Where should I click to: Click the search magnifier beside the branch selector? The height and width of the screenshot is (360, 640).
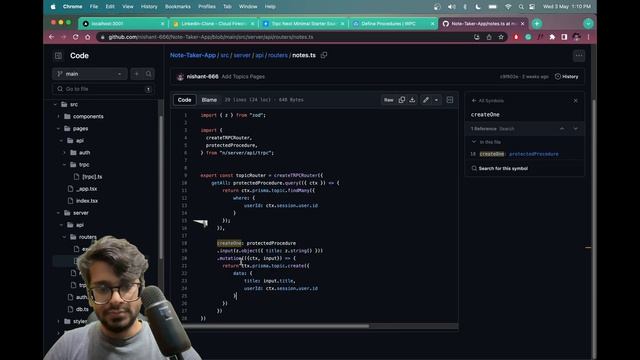tap(149, 74)
